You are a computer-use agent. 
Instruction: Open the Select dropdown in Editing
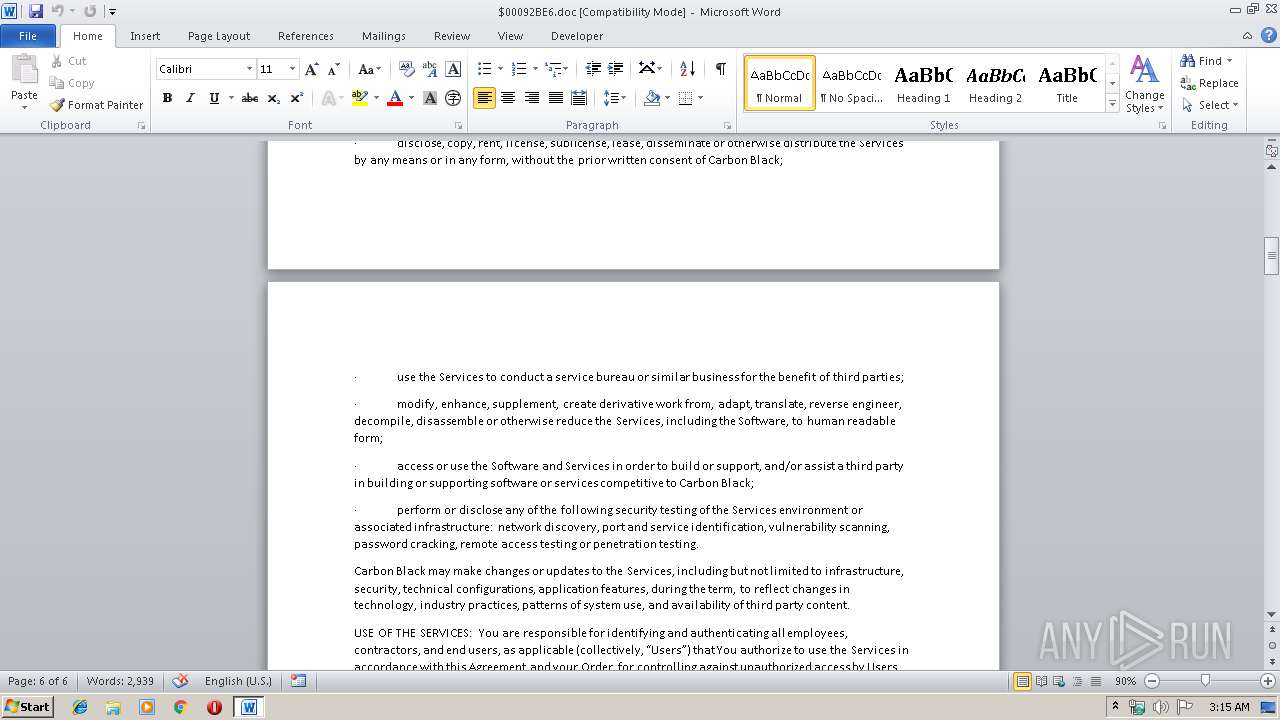(1209, 105)
